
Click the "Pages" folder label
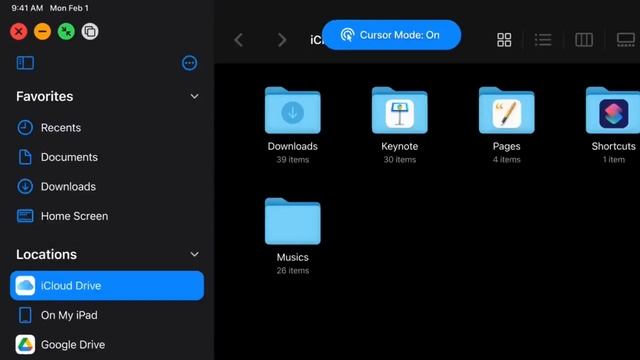[x=507, y=147]
